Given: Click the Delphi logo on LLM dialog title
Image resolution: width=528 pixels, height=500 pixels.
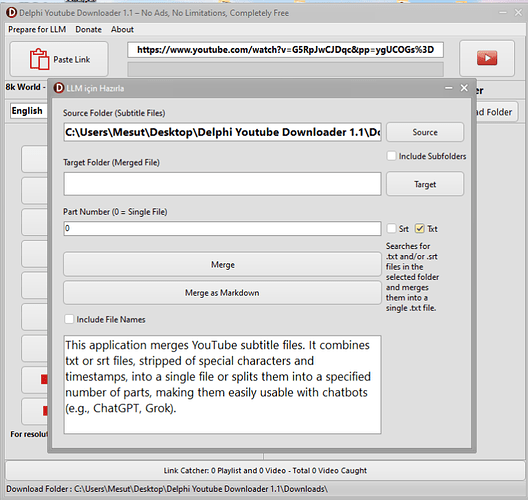Looking at the screenshot, I should pos(59,88).
